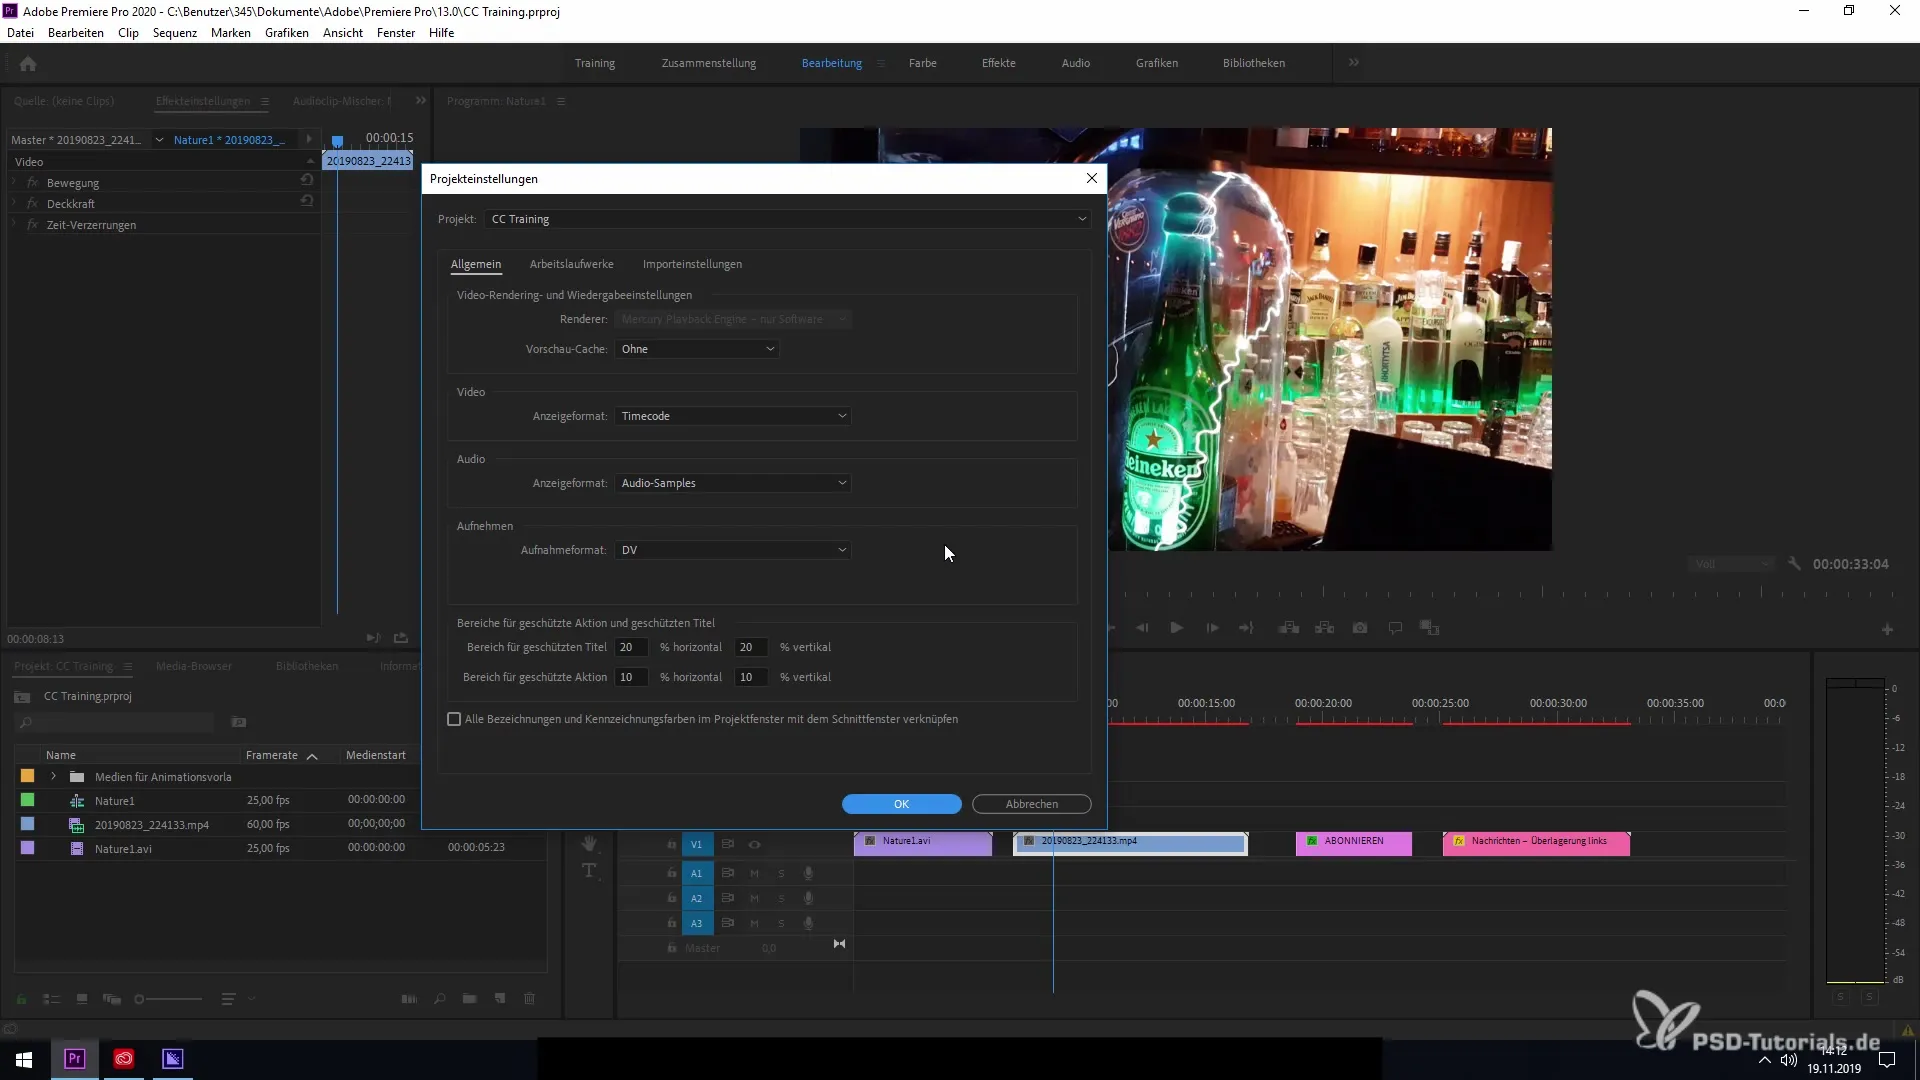The width and height of the screenshot is (1920, 1080).
Task: Open the Fenster menu
Action: 396,33
